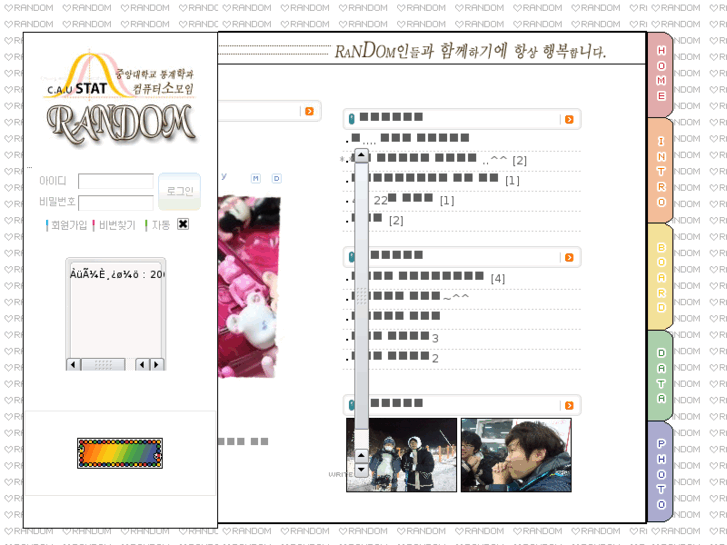
Task: Click the visitor counter box left scroll arrow
Action: point(73,365)
